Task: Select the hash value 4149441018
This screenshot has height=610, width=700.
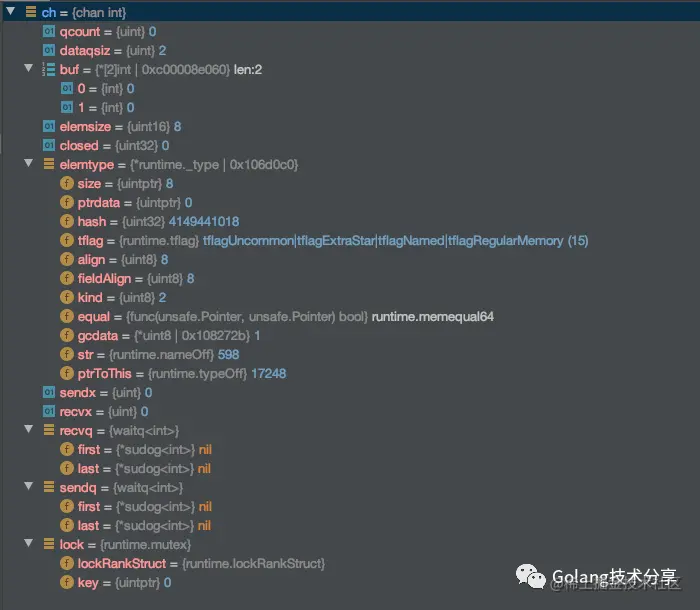Action: tap(204, 221)
